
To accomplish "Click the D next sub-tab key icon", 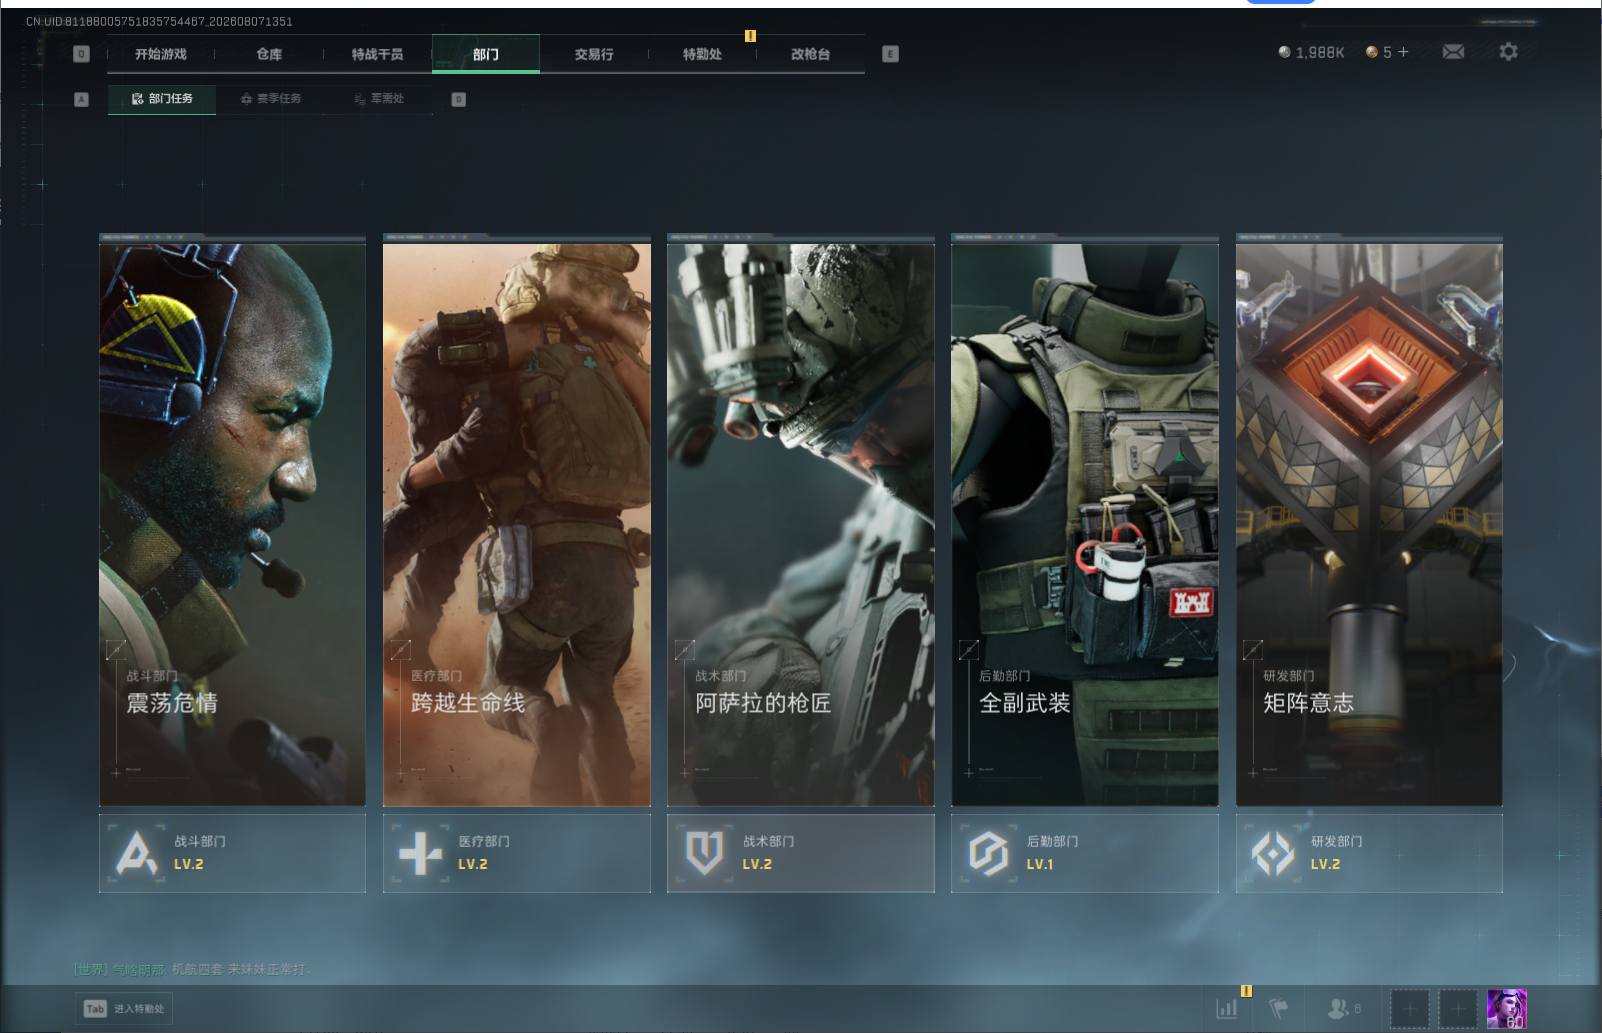I will [458, 99].
